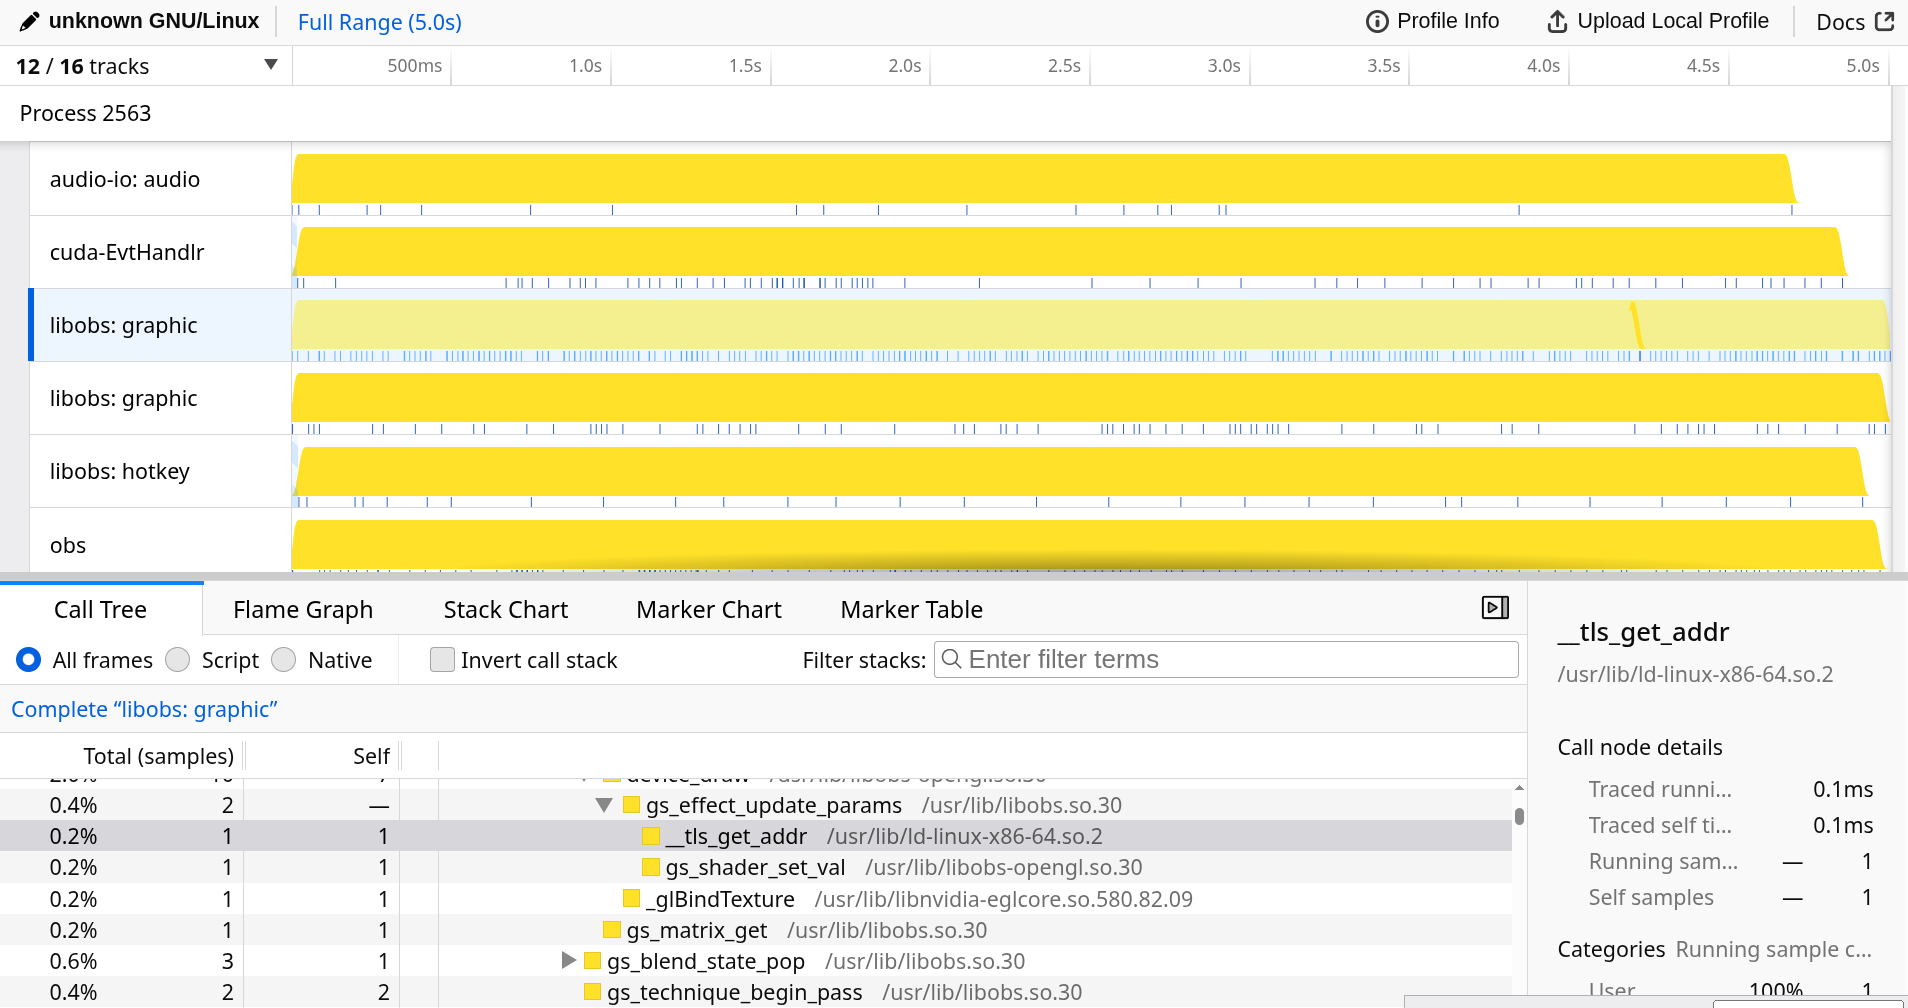Switch to the Flame Graph tab
The image size is (1908, 1008).
coord(303,609)
